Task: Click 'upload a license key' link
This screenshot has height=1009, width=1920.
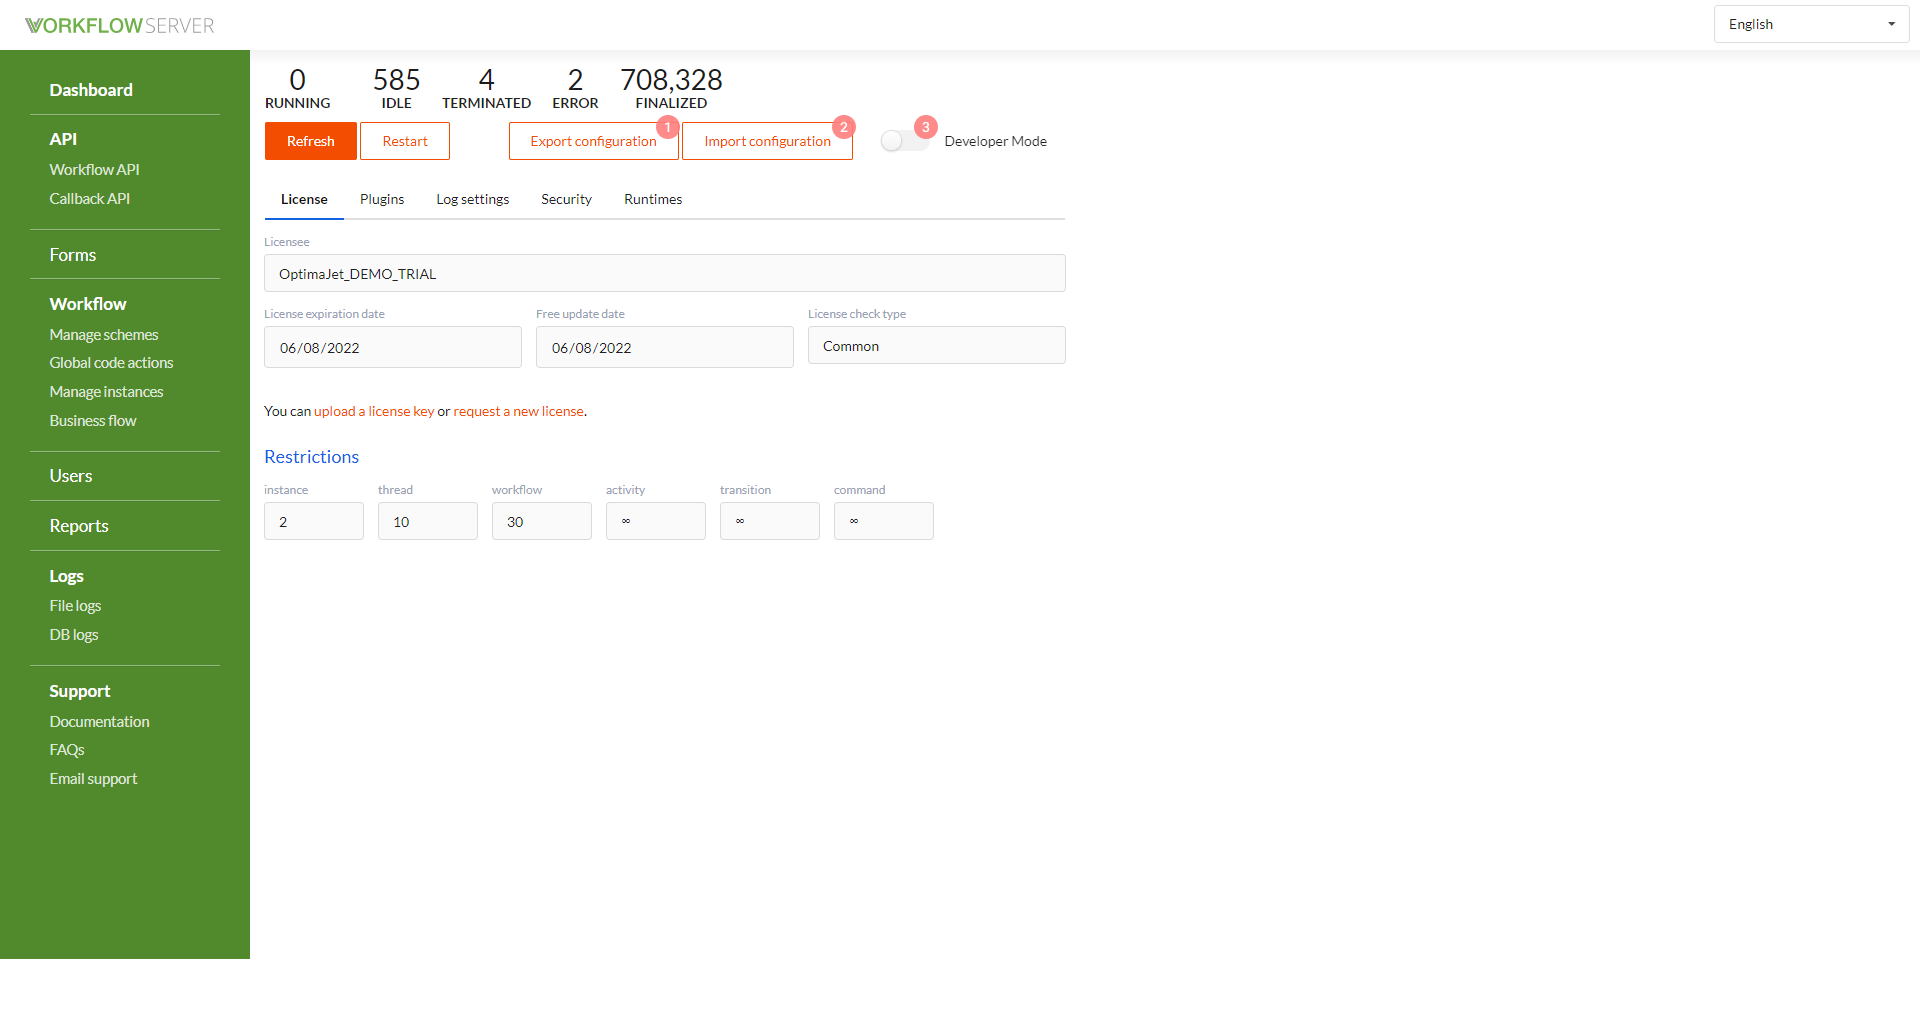Action: [374, 411]
